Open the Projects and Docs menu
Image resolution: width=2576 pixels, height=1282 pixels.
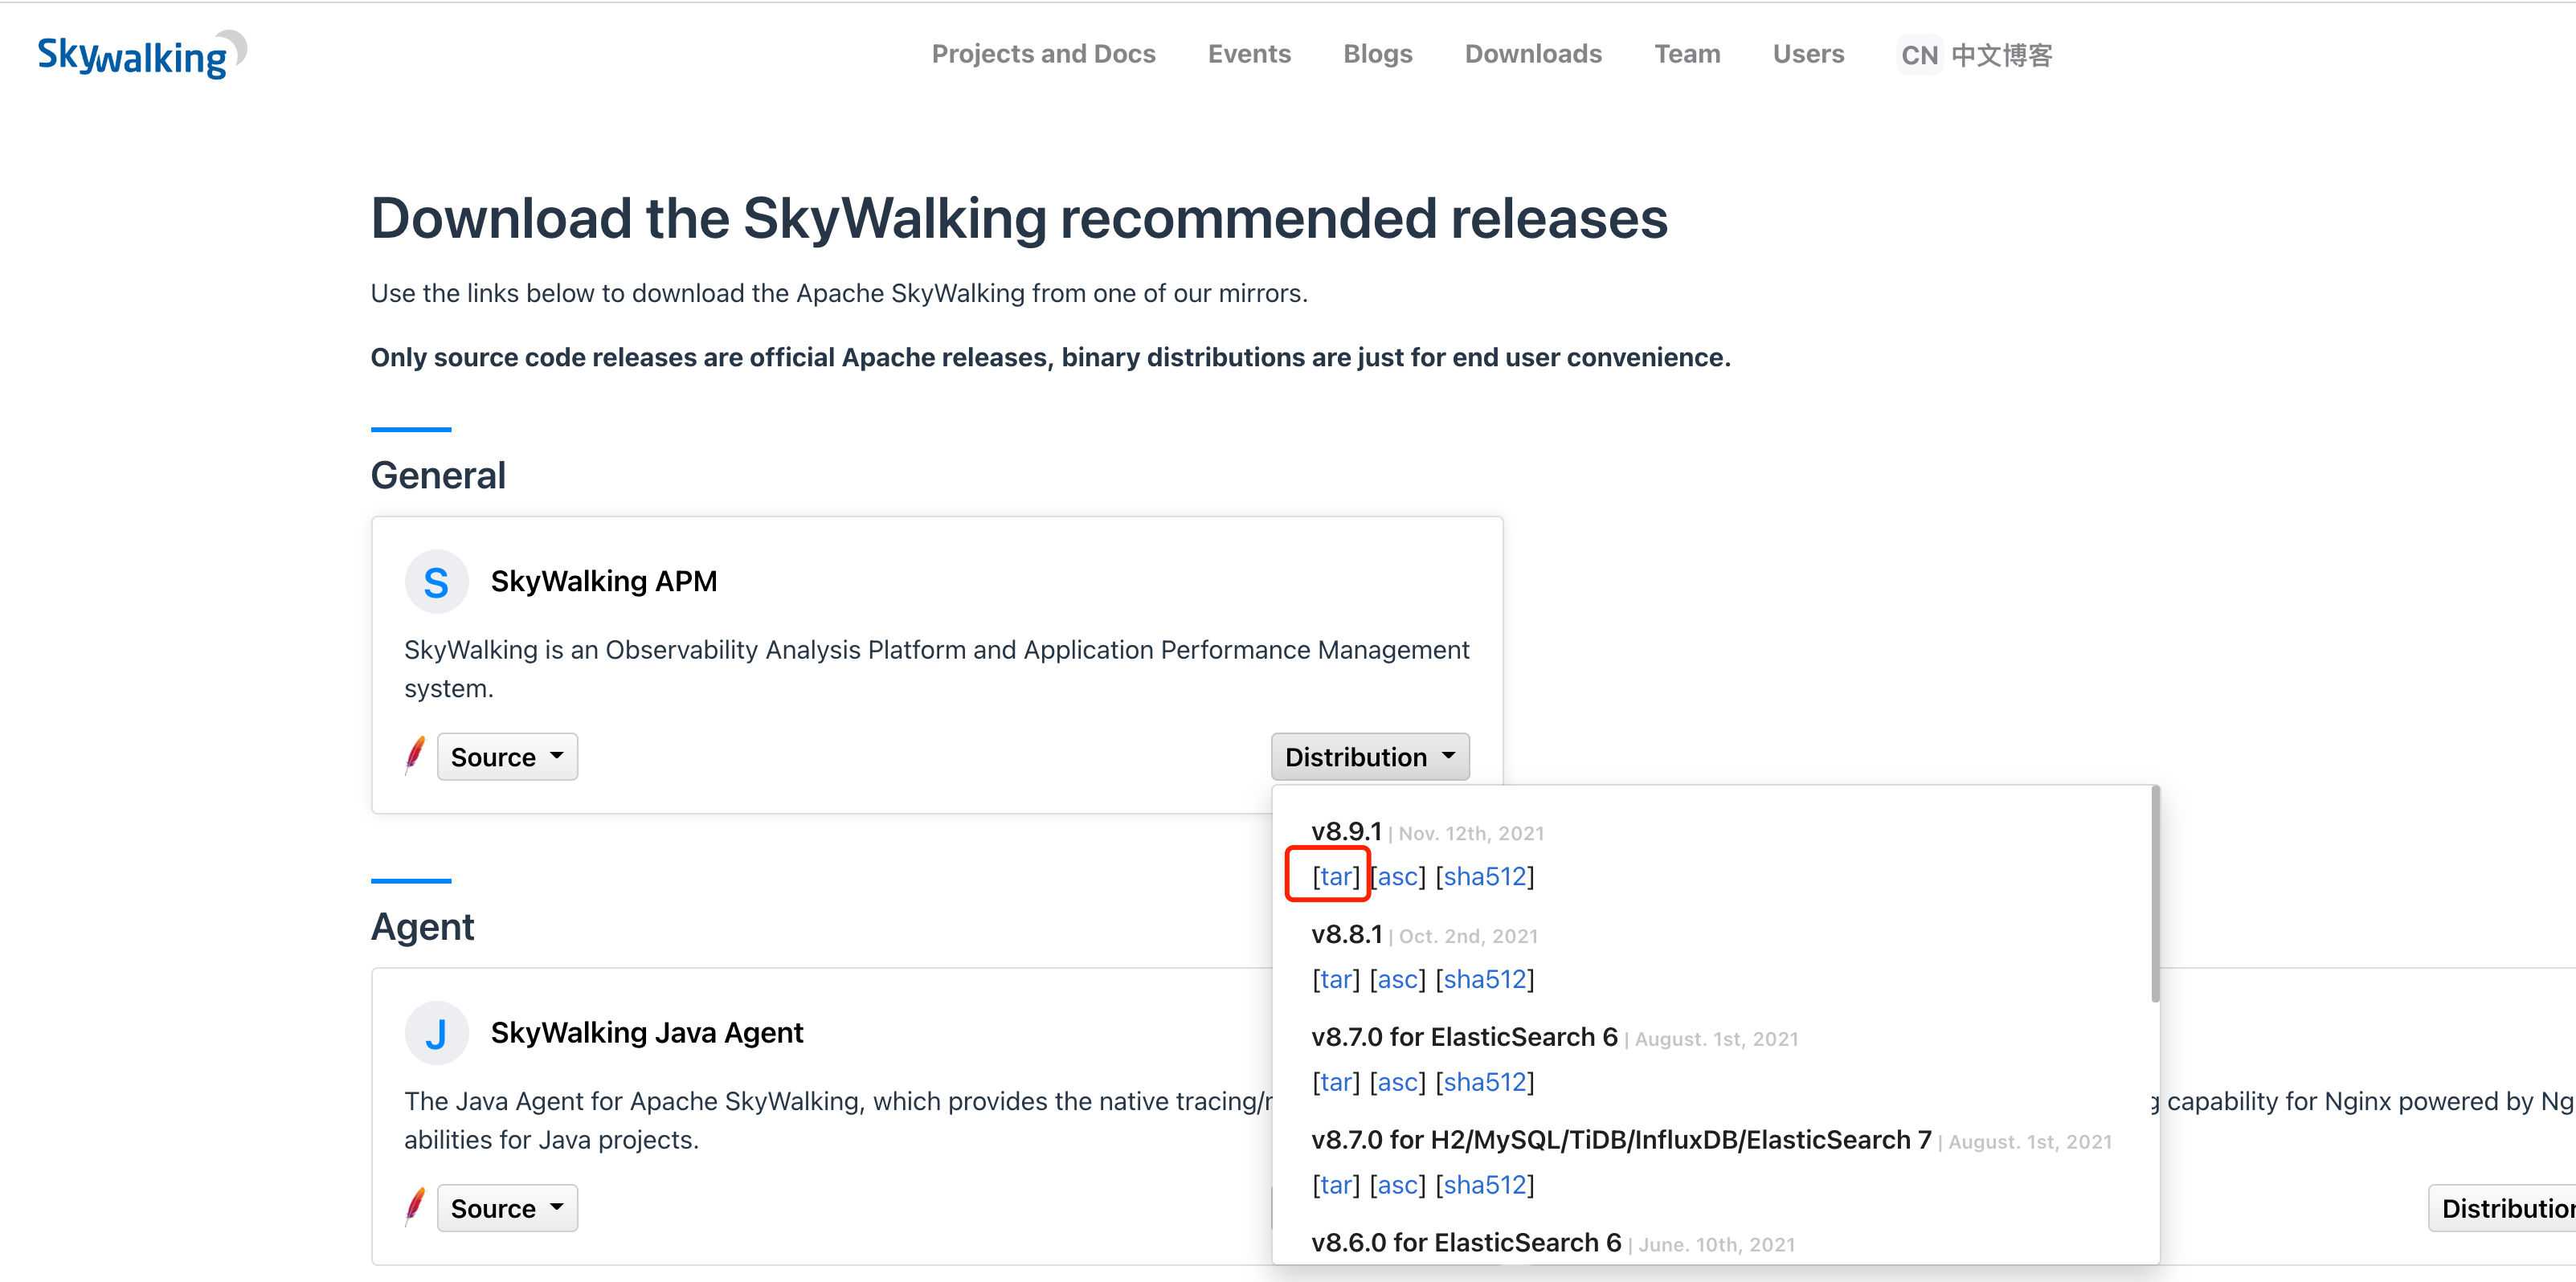tap(1044, 54)
